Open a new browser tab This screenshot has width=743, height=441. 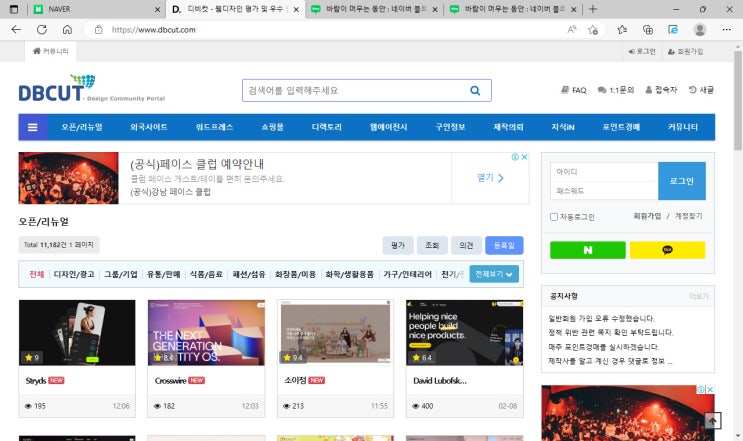coord(593,9)
